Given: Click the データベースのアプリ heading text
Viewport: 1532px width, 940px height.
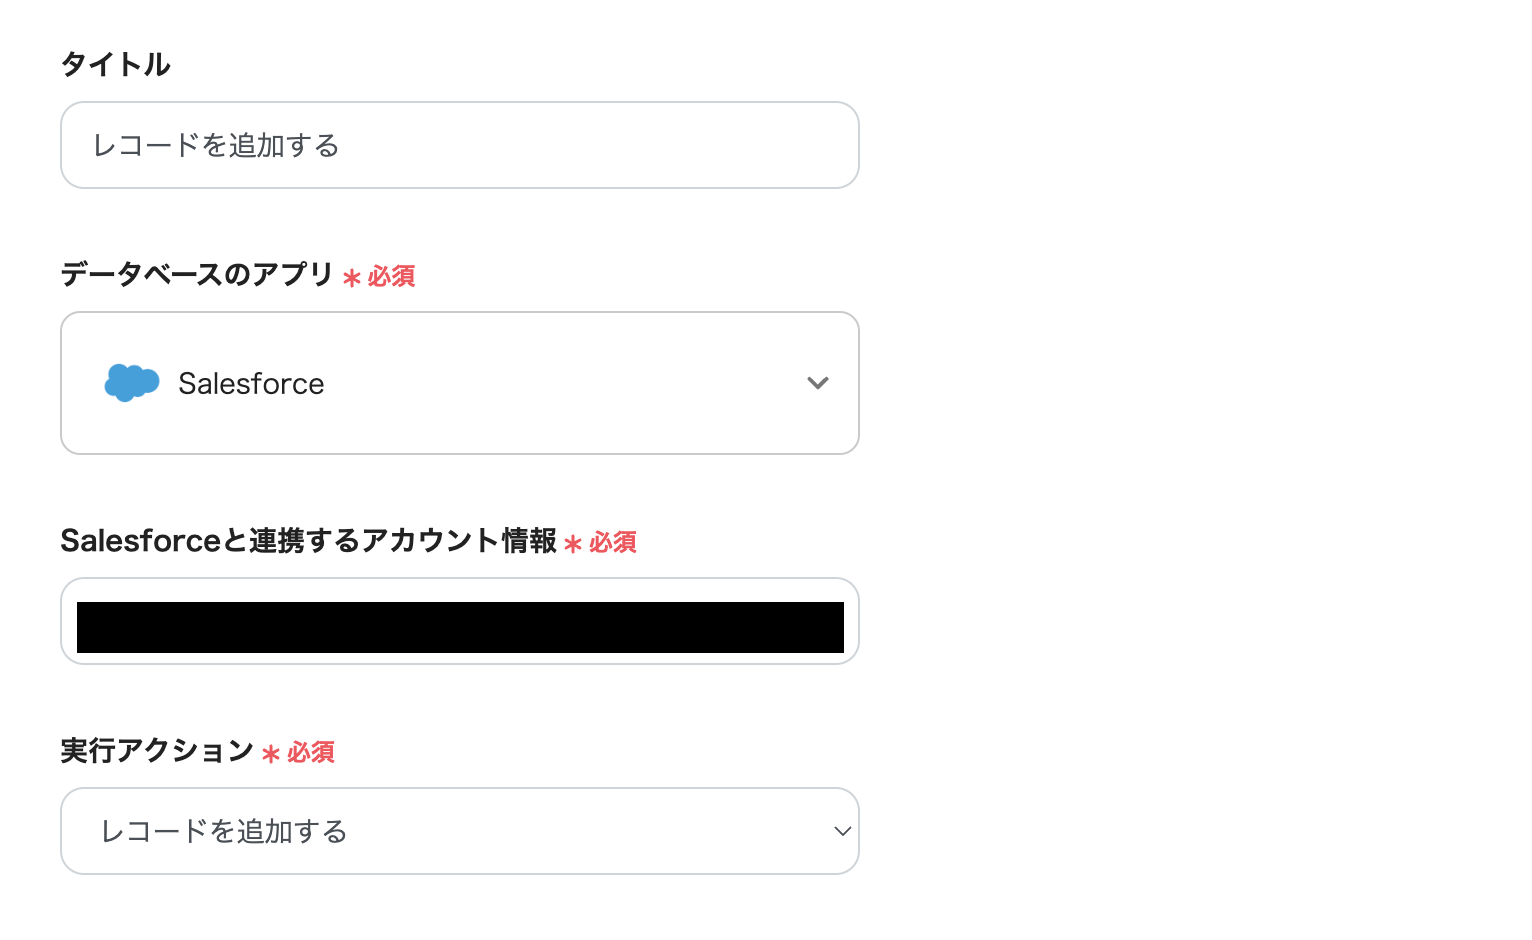Looking at the screenshot, I should point(195,276).
